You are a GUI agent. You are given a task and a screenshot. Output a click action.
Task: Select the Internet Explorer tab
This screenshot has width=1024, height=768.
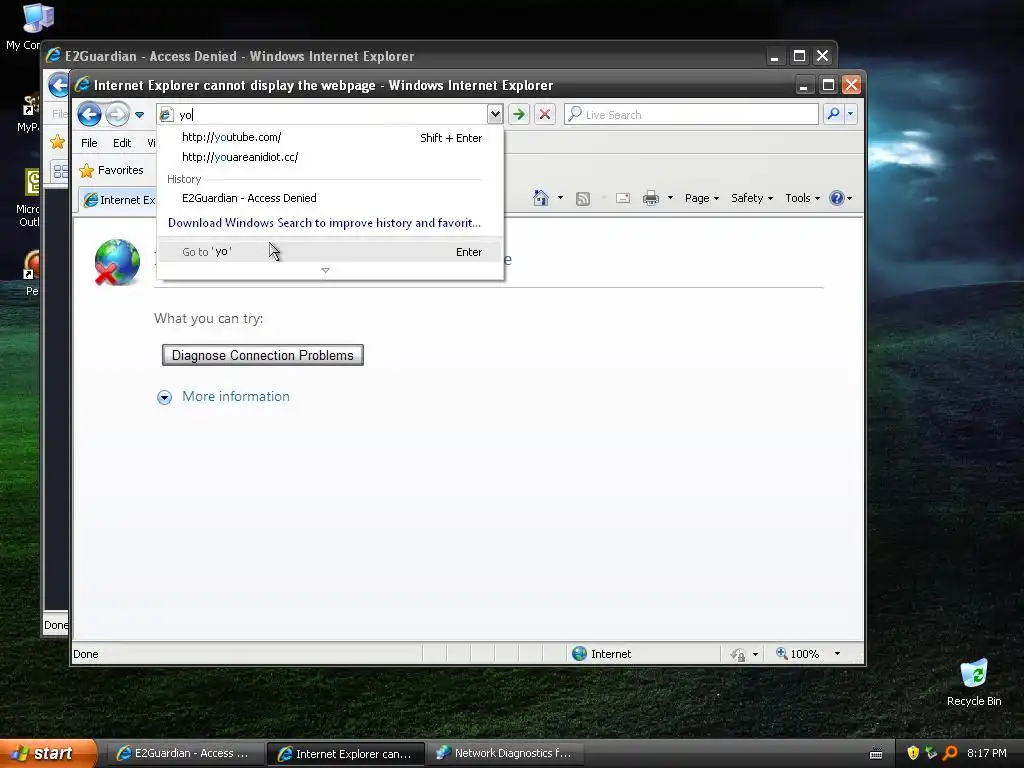(x=119, y=200)
